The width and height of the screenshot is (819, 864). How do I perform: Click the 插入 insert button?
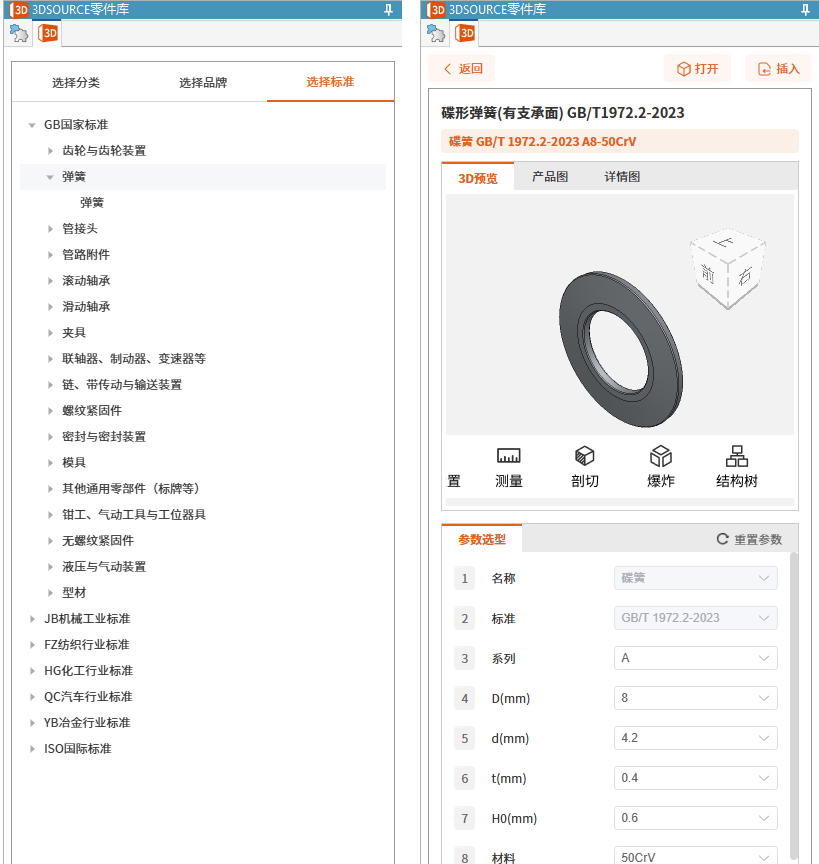[x=778, y=69]
